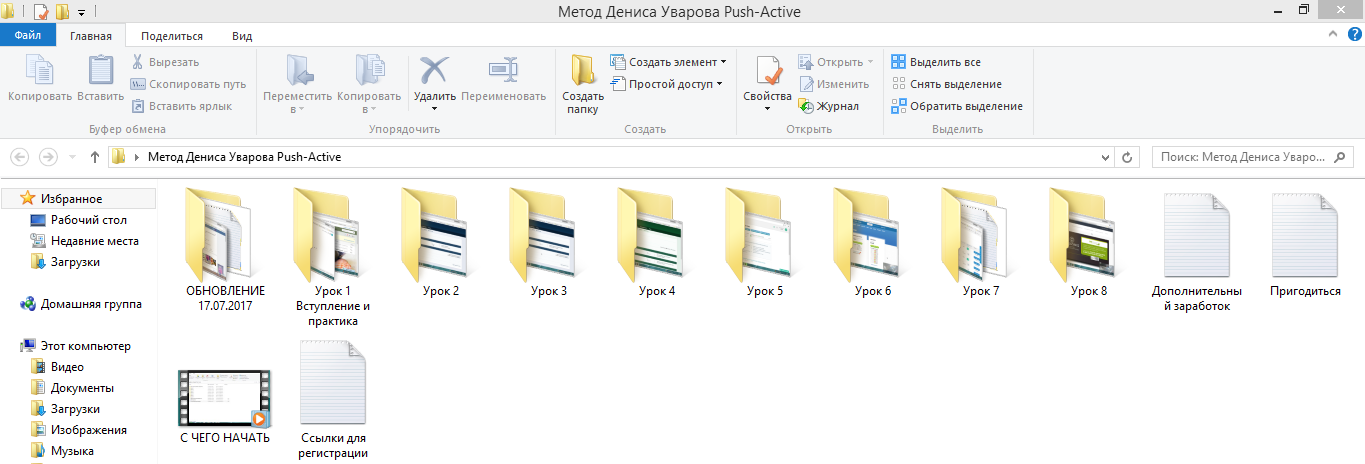Viewport: 1365px width, 464px height.
Task: Select Изображения in the navigation pane
Action: pyautogui.click(x=89, y=430)
